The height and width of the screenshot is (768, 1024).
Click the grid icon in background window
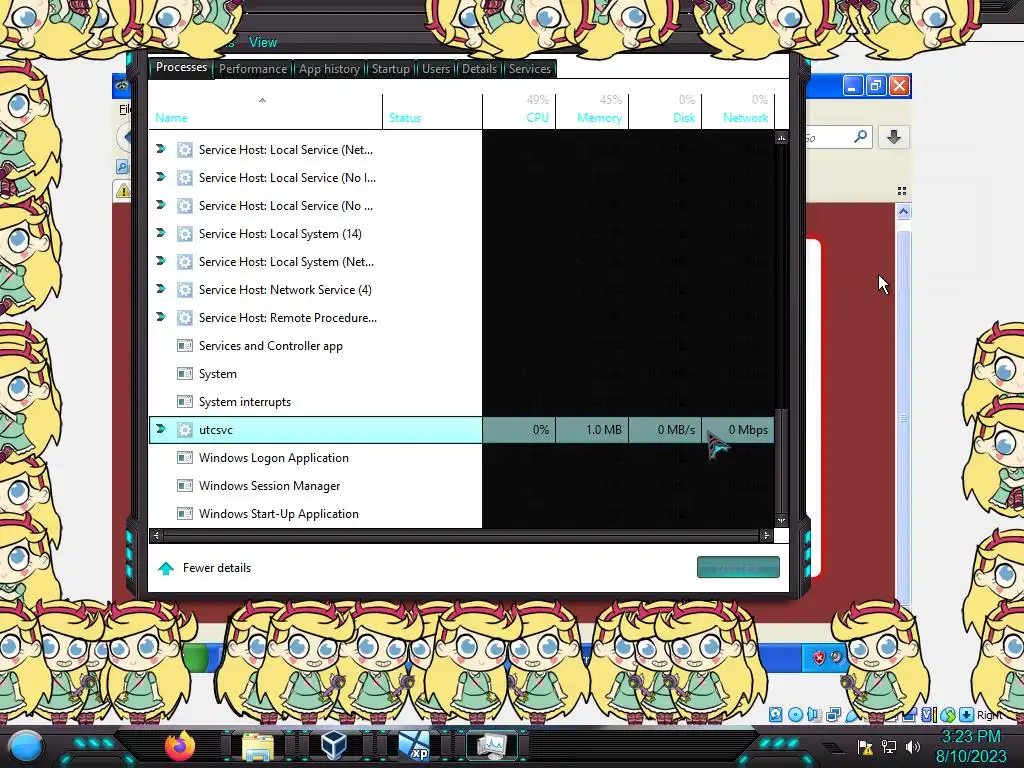pyautogui.click(x=902, y=191)
